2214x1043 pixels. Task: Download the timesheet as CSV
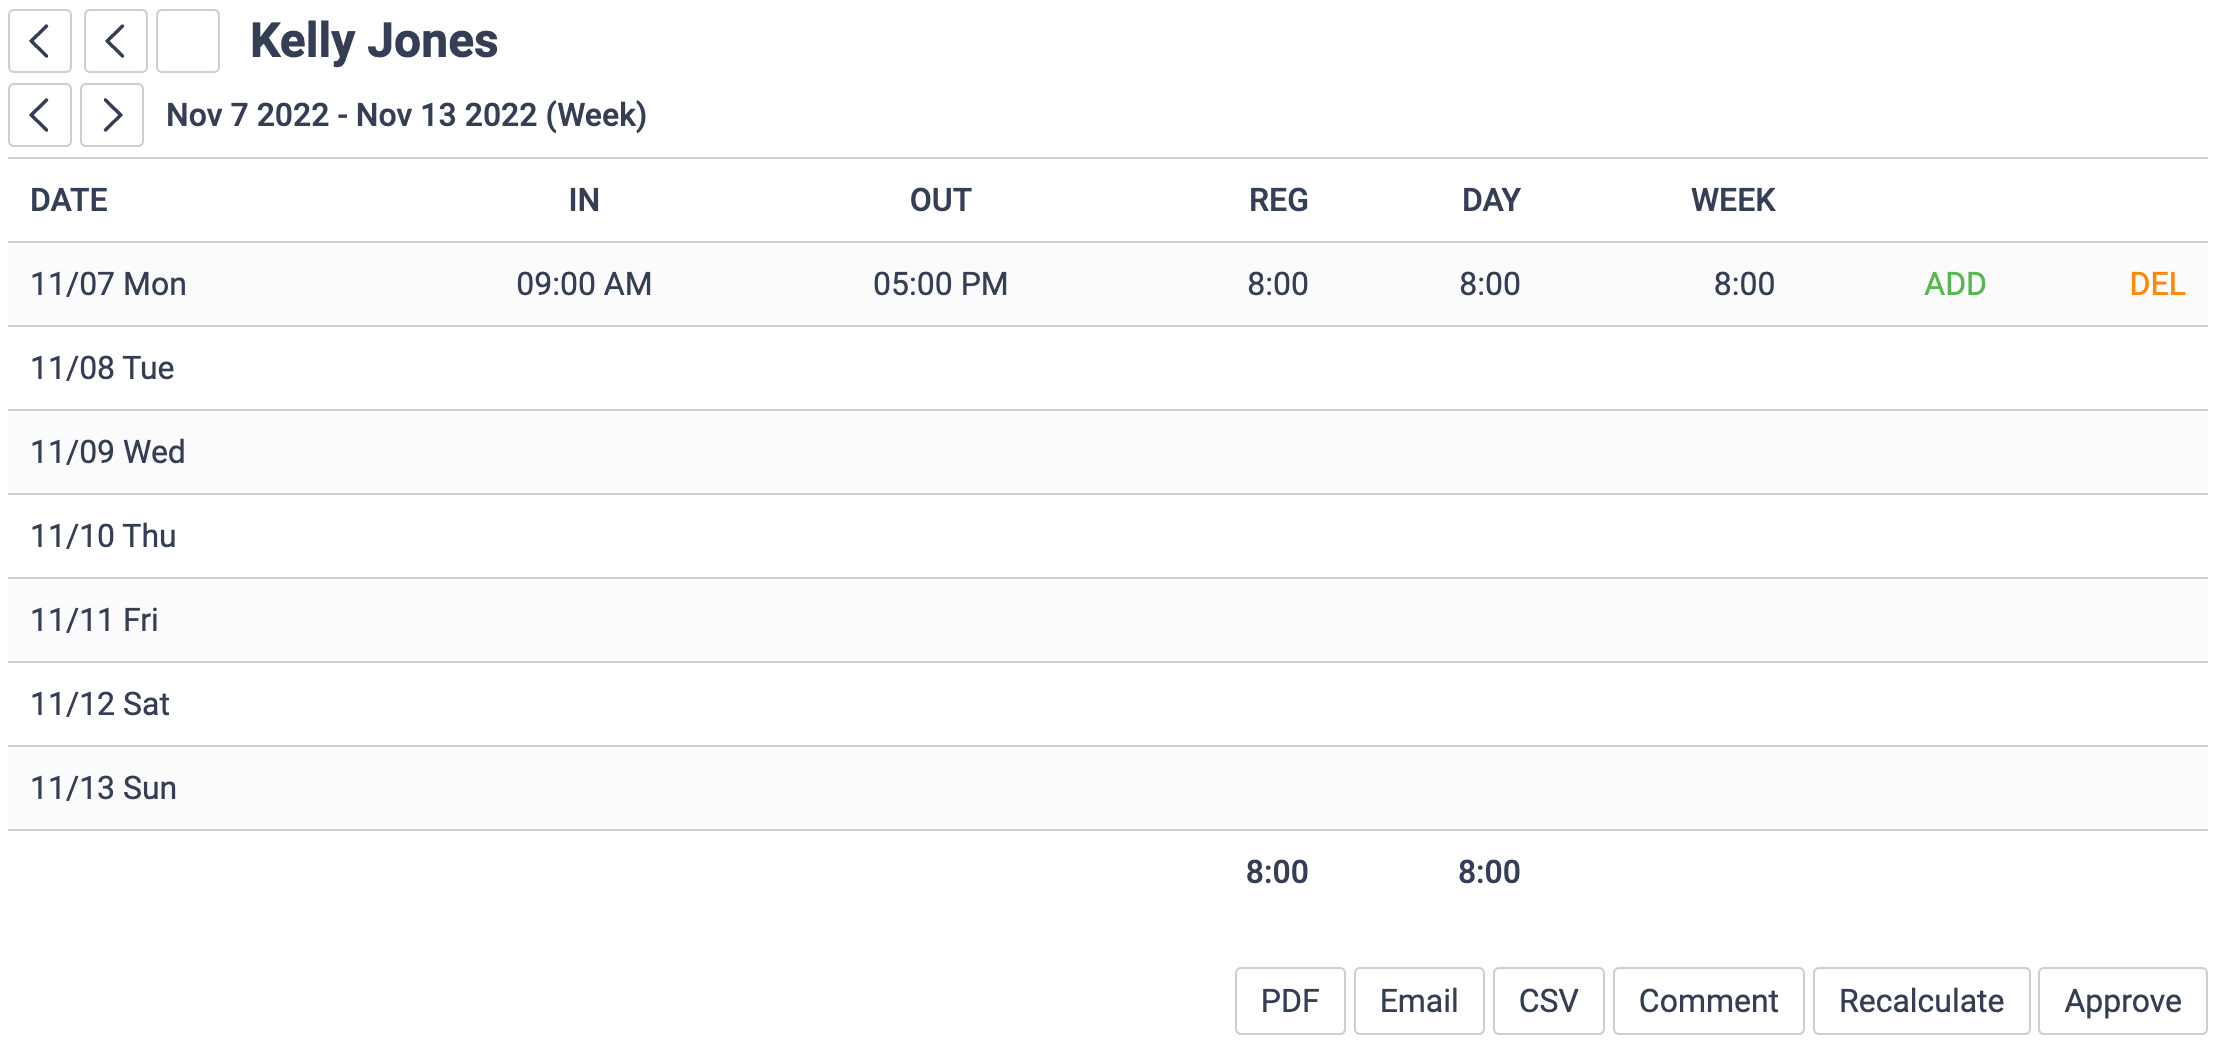click(x=1548, y=1000)
